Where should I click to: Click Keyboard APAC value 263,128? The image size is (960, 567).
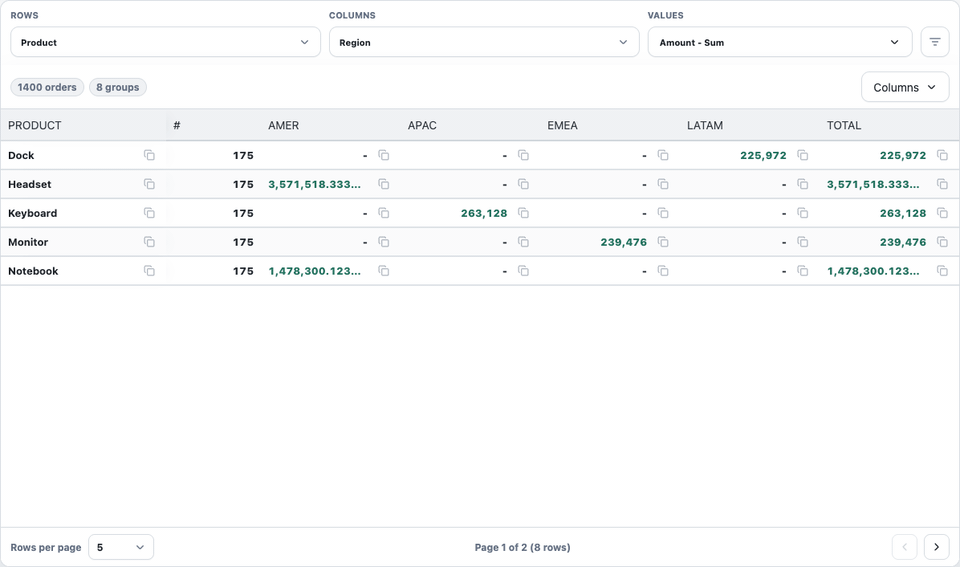tap(484, 212)
